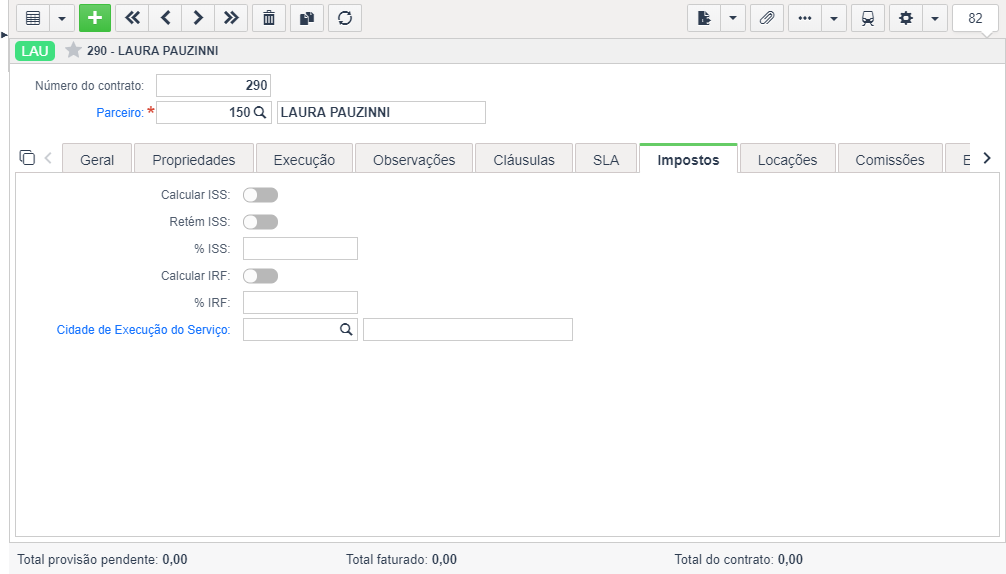Screen dimensions: 1006x574
Task: Switch to the Observações tab
Action: pos(414,159)
